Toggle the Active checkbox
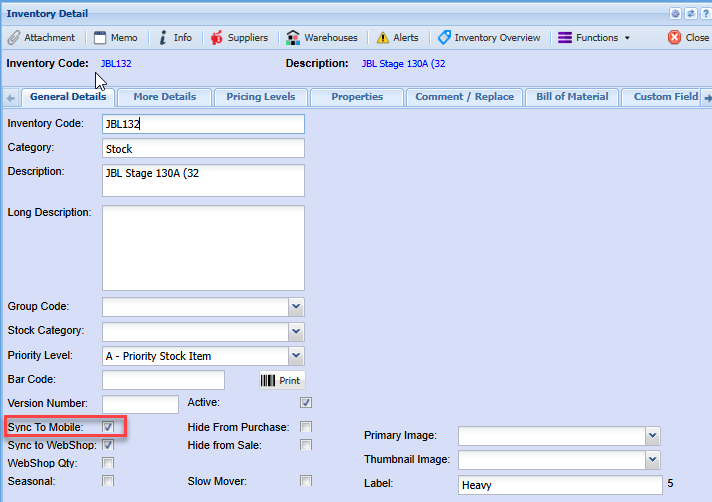 (x=306, y=403)
